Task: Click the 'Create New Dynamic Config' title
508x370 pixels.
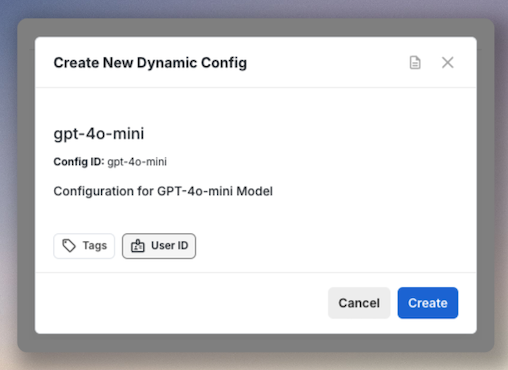Action: coord(150,63)
